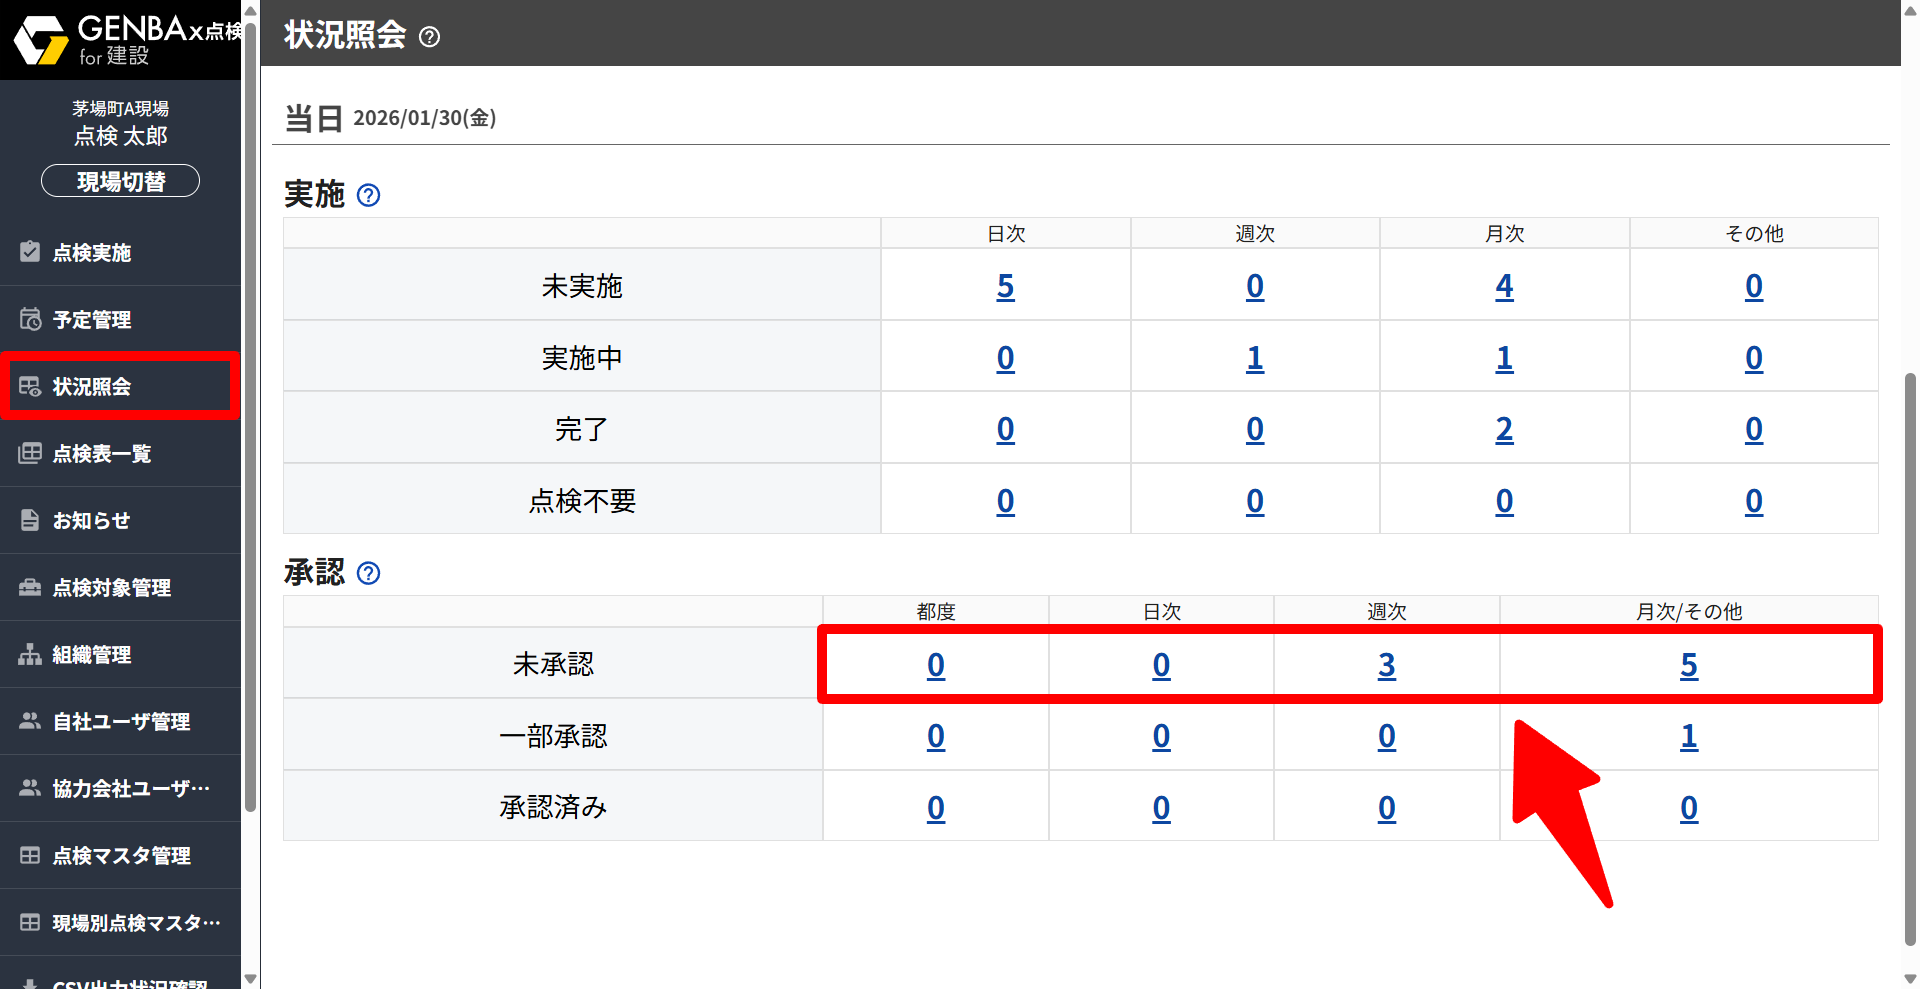This screenshot has width=1920, height=989.
Task: Click the 点検表一覧 table icon
Action: pos(30,453)
